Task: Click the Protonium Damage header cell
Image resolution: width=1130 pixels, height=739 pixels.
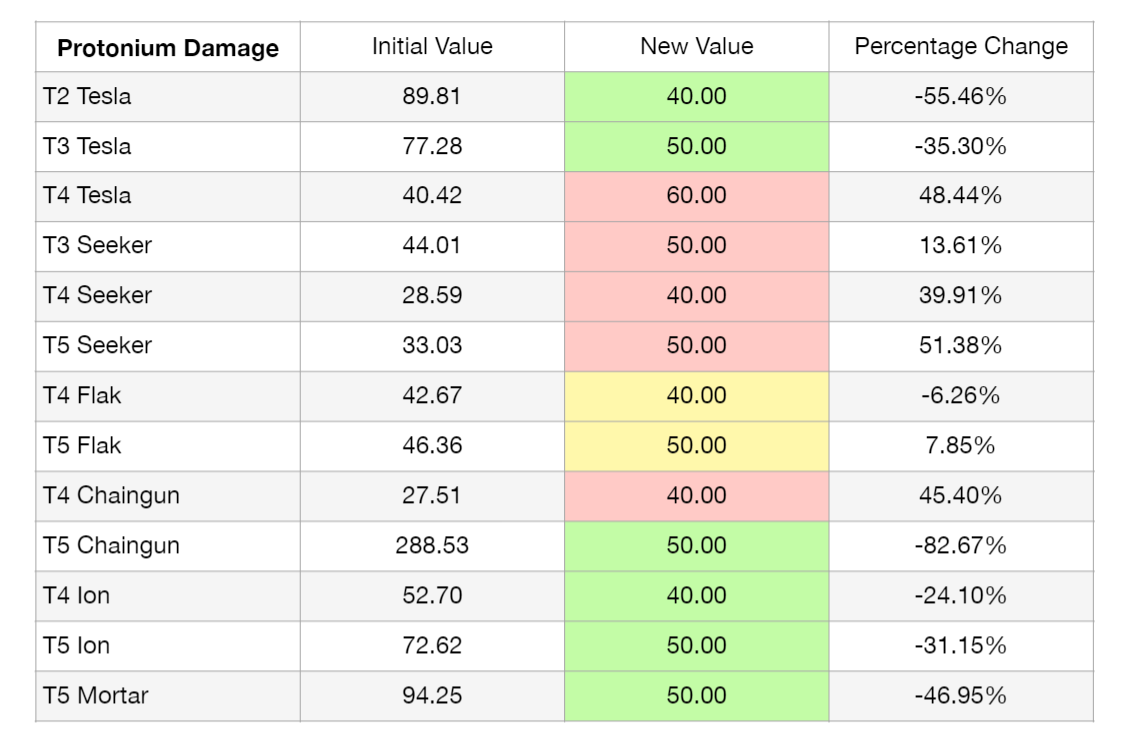Action: pos(167,48)
